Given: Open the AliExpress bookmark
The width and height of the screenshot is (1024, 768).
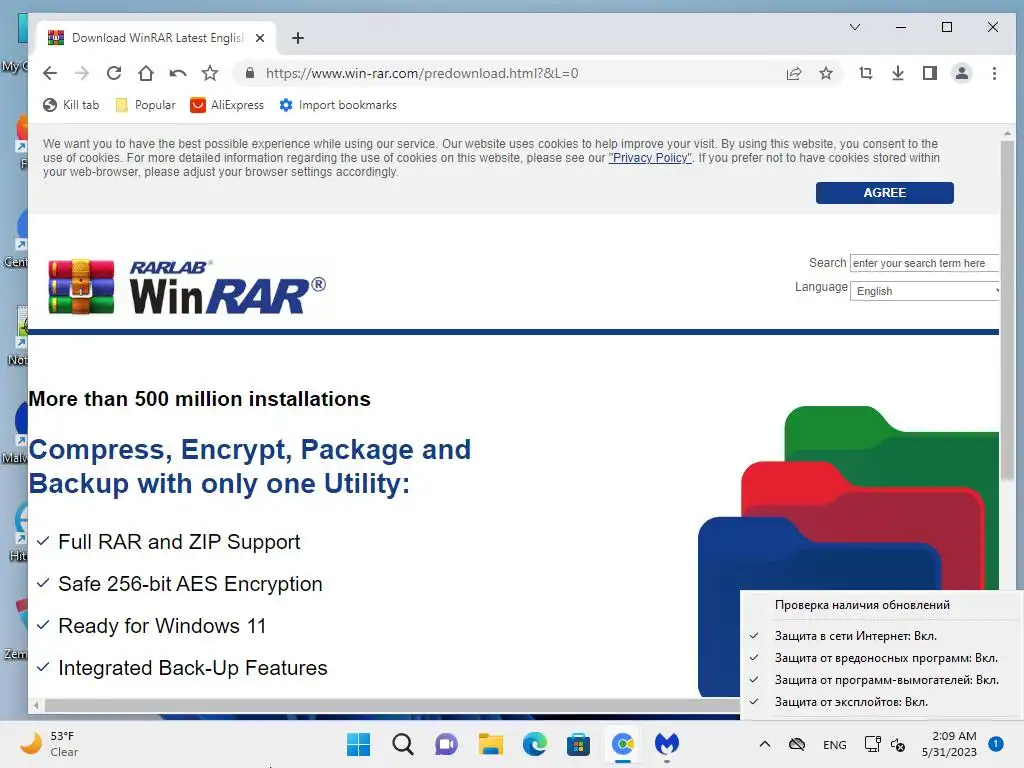Looking at the screenshot, I should [227, 105].
